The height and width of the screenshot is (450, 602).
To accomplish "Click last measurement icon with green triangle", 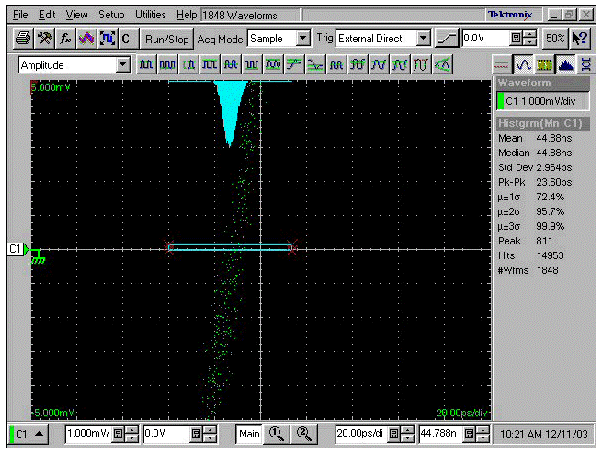I will (x=442, y=65).
